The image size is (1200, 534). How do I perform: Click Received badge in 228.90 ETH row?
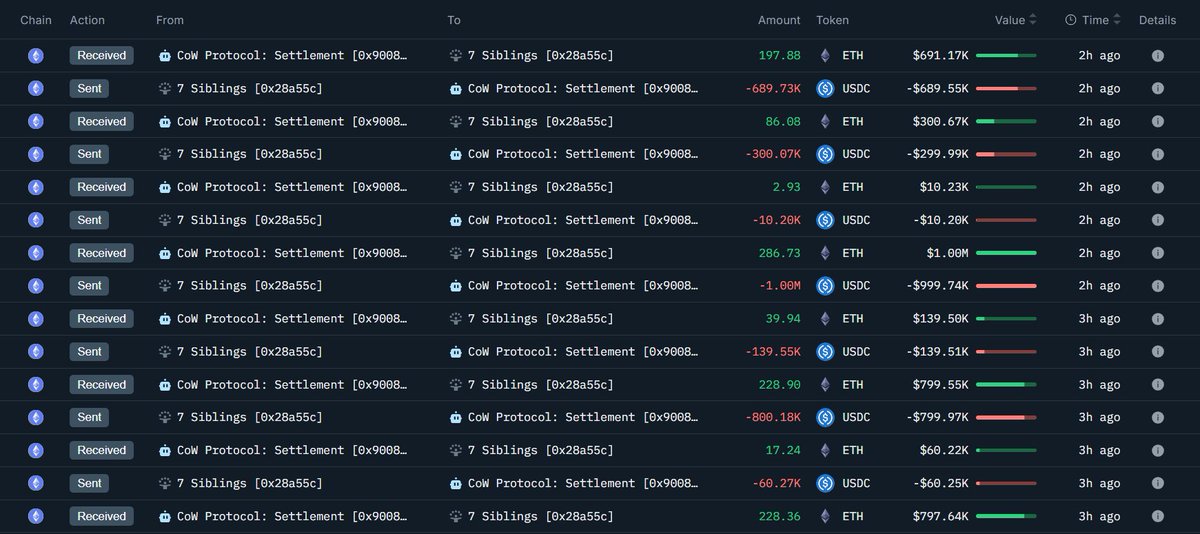[102, 385]
